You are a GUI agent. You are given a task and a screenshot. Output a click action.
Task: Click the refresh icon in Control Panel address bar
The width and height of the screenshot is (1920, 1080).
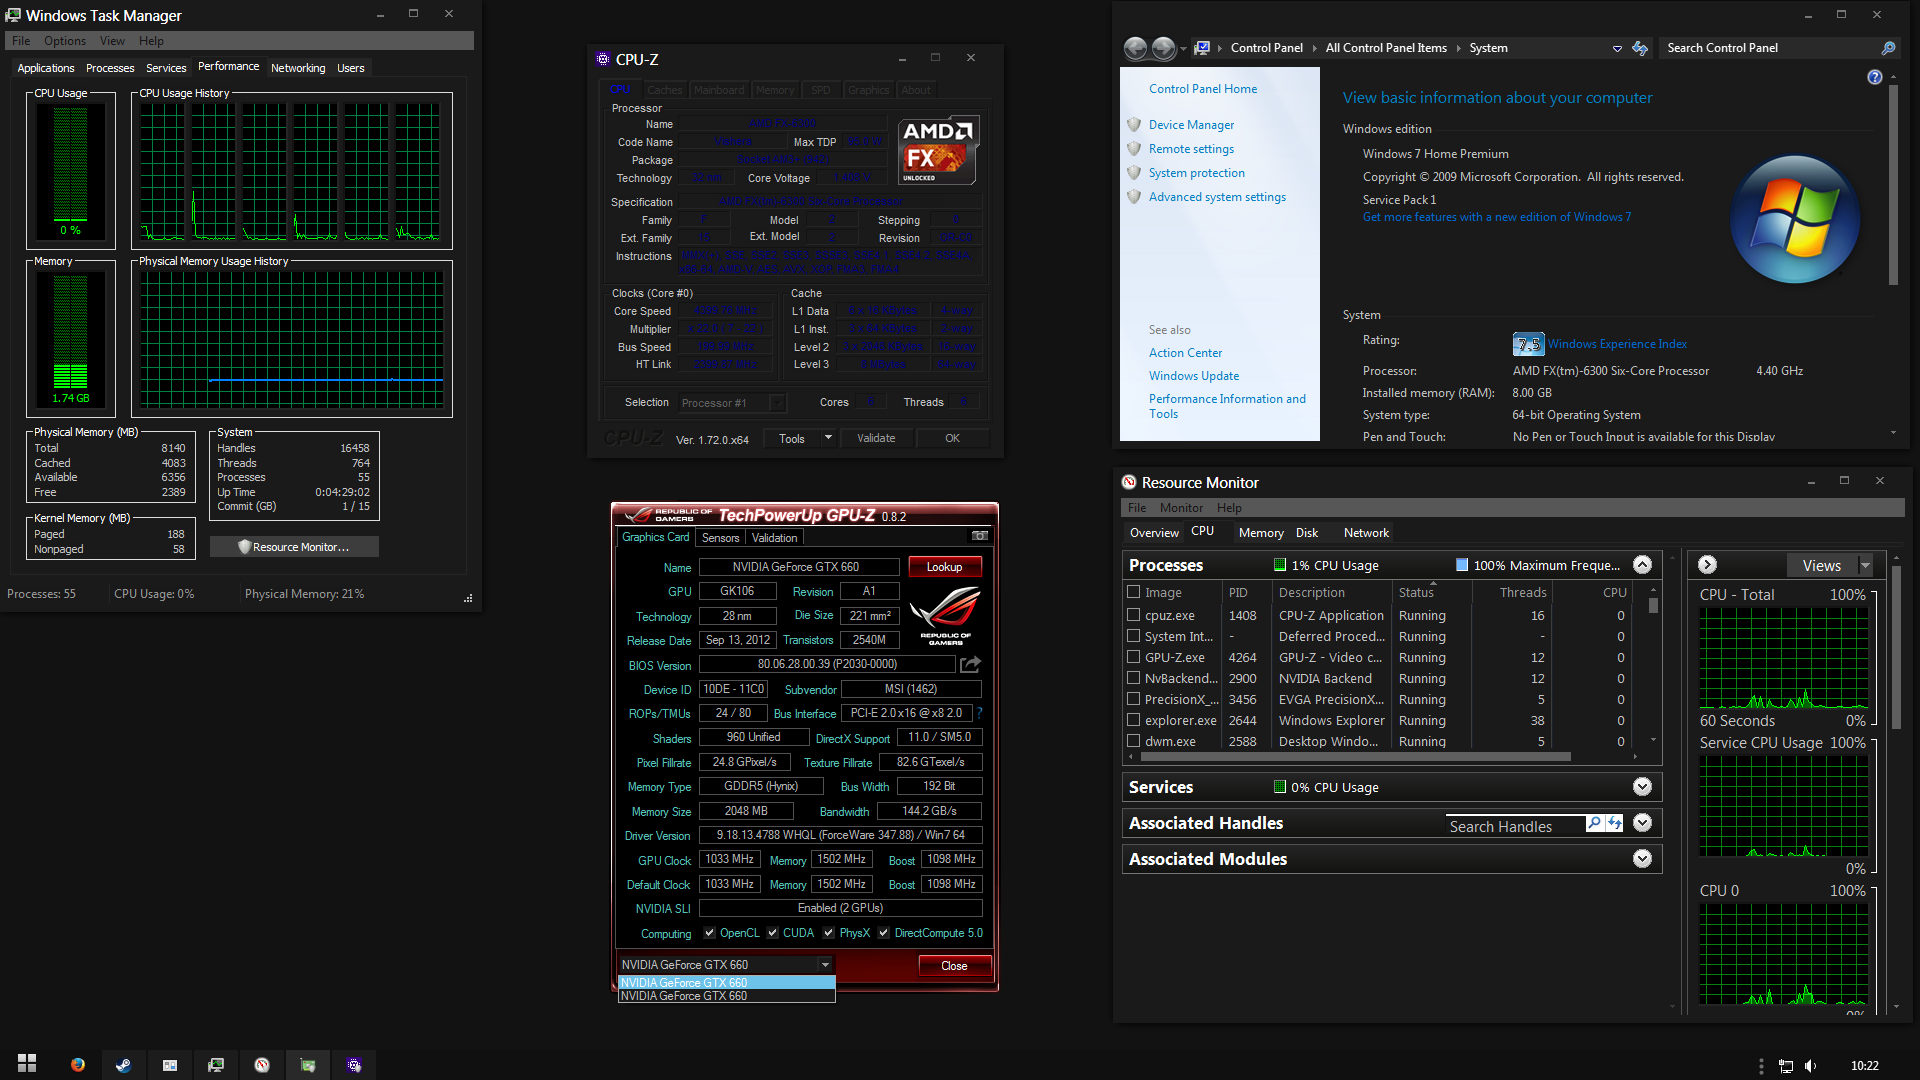1640,48
